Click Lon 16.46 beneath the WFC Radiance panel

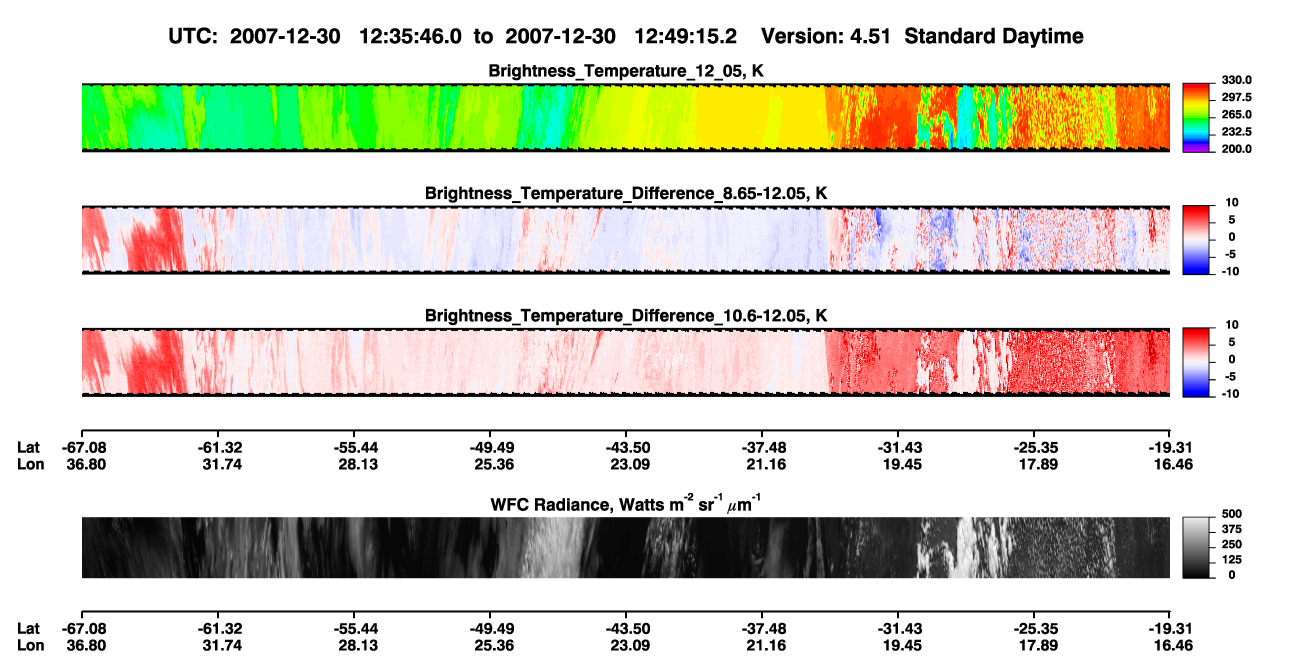point(1173,644)
